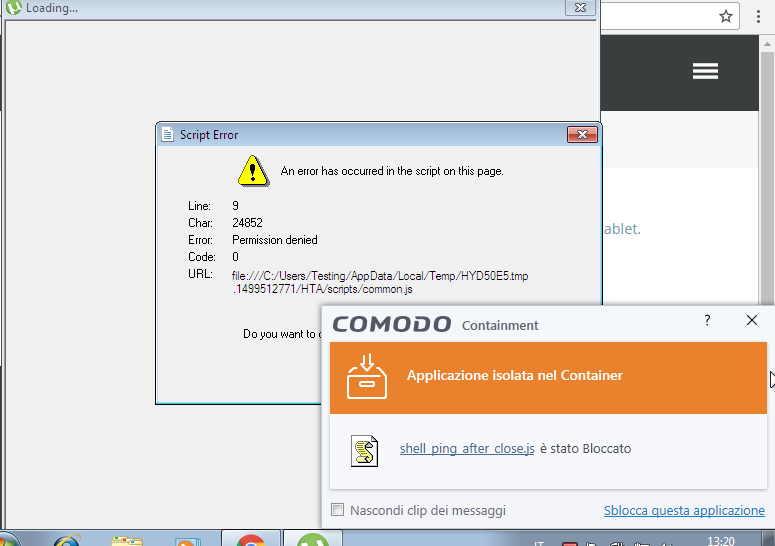Viewport: 775px width, 546px height.
Task: Click the Char value 24852
Action: tap(247, 223)
